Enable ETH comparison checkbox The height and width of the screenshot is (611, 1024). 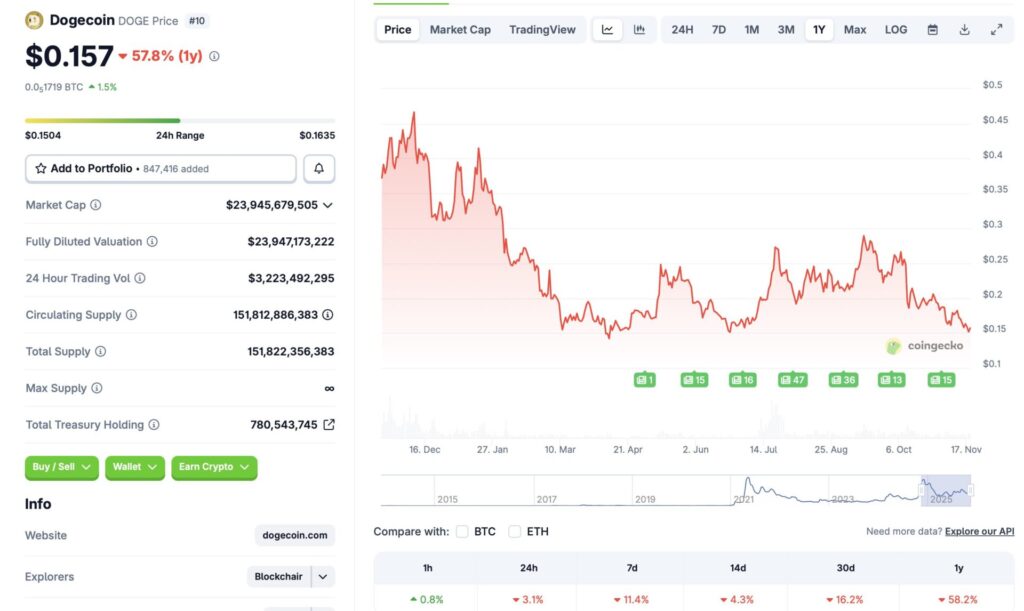pos(514,531)
